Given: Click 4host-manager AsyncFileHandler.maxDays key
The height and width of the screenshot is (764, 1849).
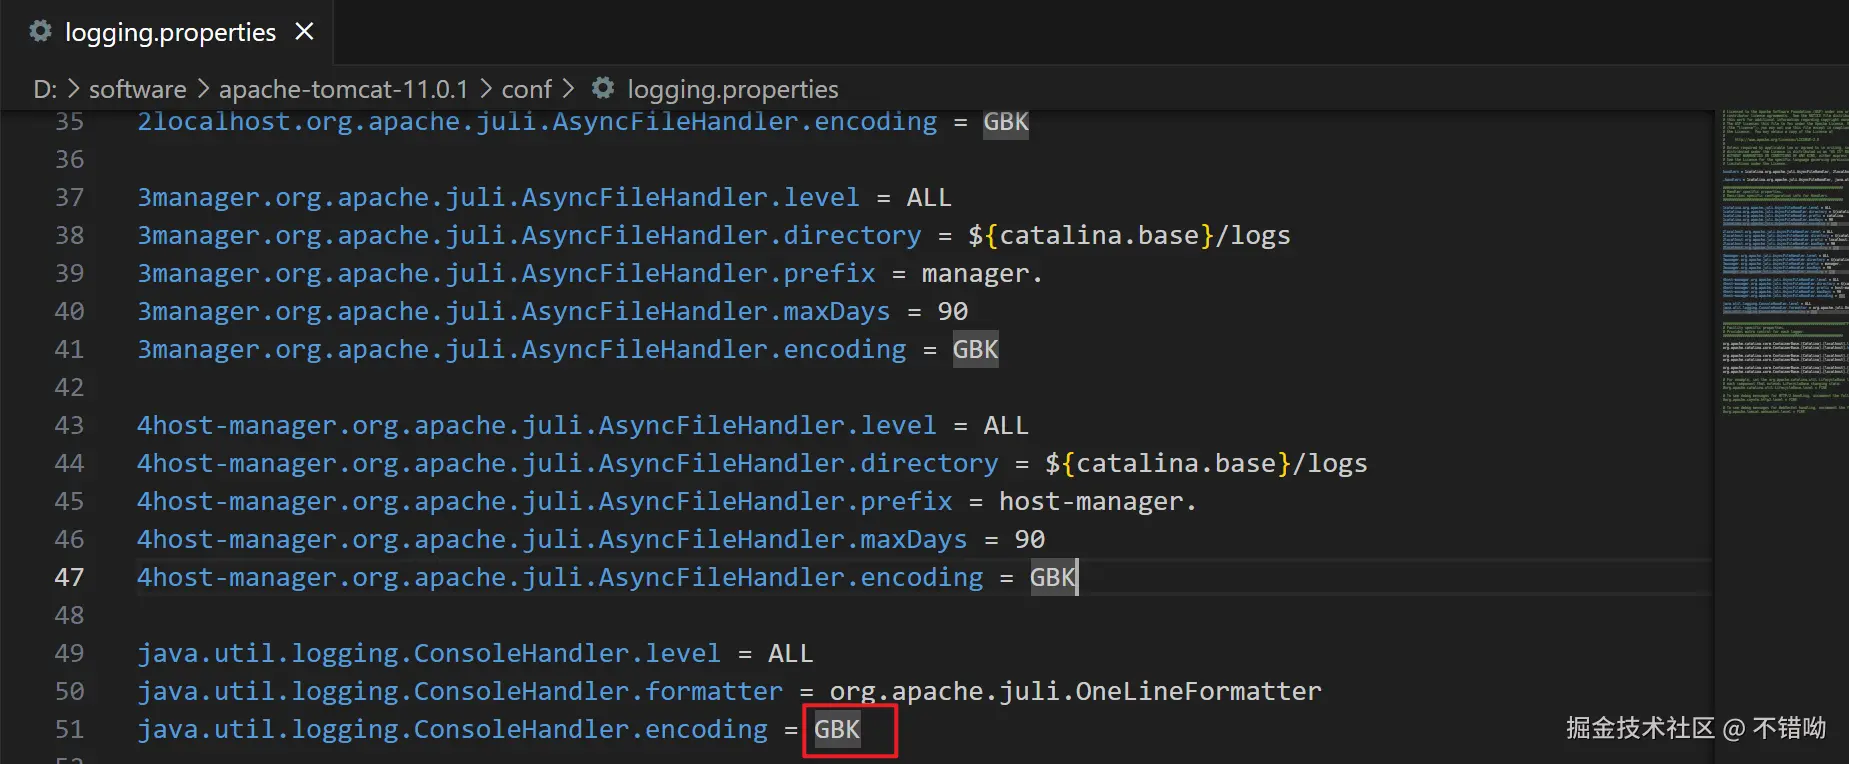Looking at the screenshot, I should pos(552,539).
